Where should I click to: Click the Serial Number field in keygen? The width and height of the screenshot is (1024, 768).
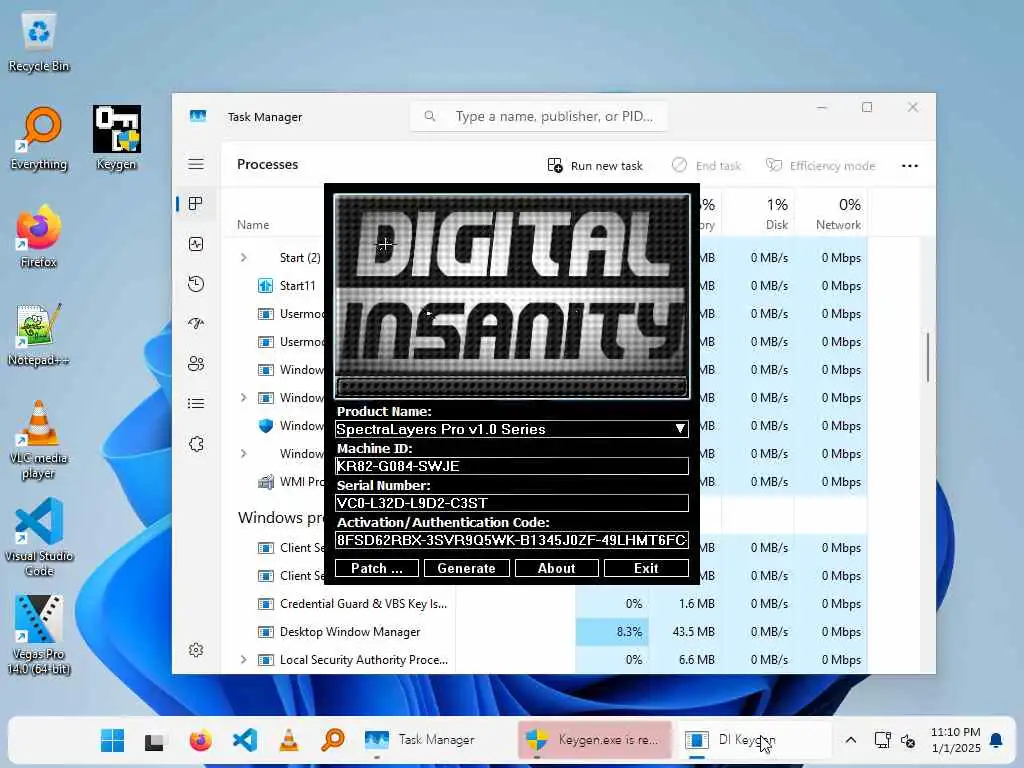tap(512, 503)
